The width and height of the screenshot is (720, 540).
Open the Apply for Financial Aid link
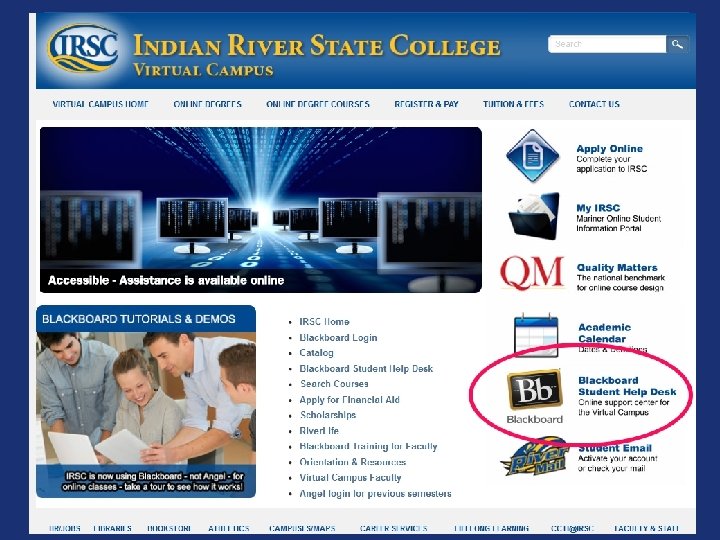(x=349, y=400)
